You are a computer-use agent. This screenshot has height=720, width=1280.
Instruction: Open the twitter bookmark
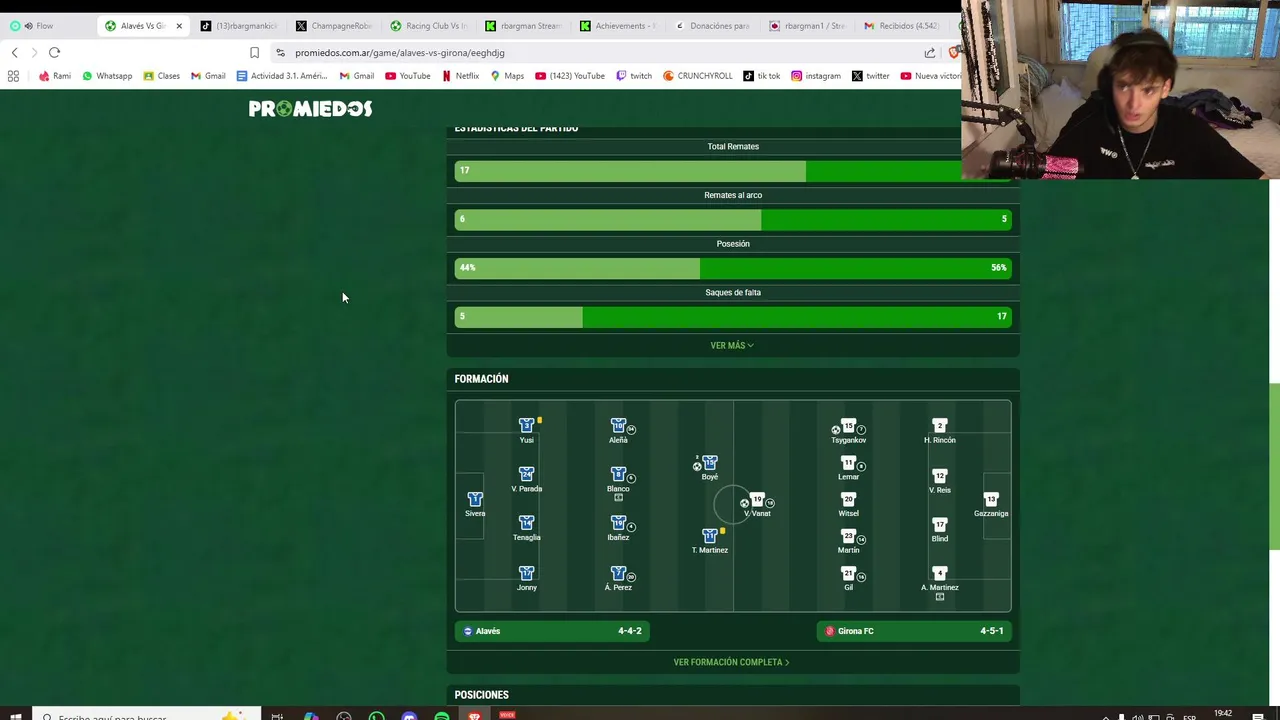(871, 76)
